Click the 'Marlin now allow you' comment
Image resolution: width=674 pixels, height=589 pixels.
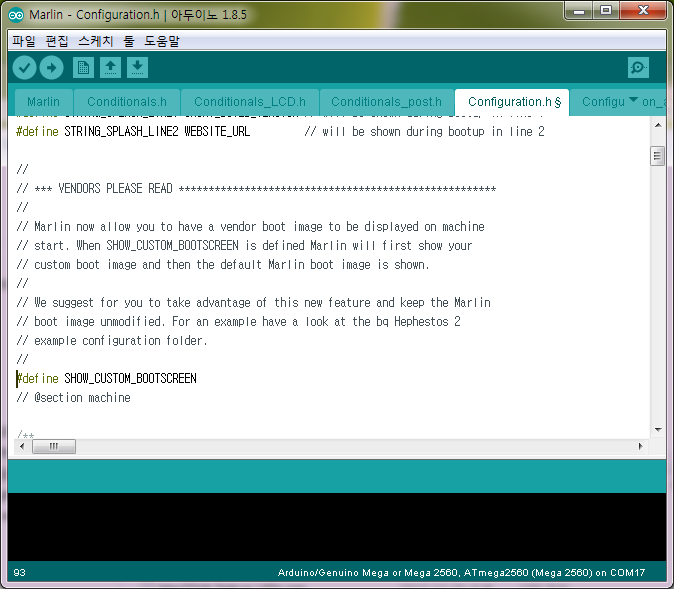click(x=250, y=227)
